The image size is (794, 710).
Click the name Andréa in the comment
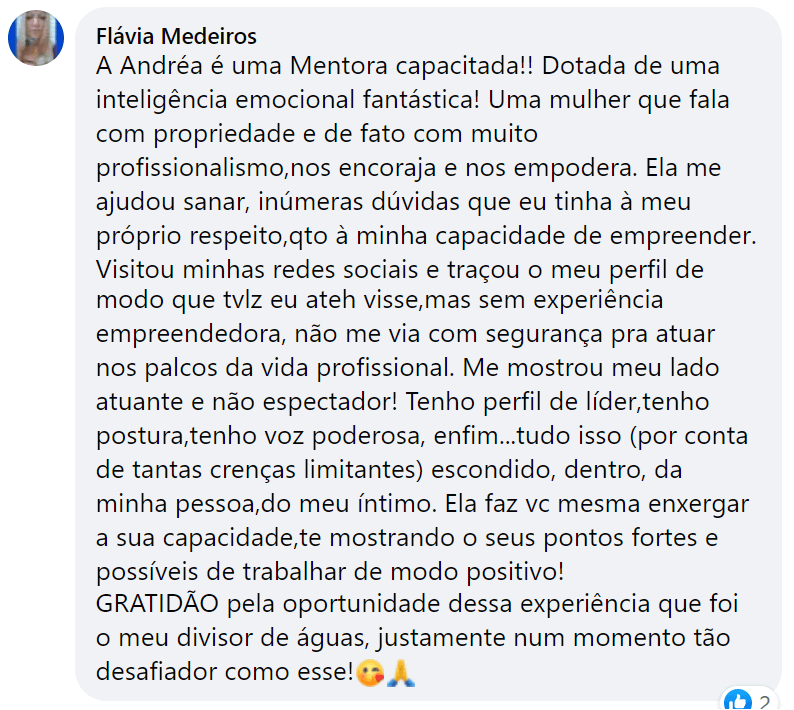[161, 66]
